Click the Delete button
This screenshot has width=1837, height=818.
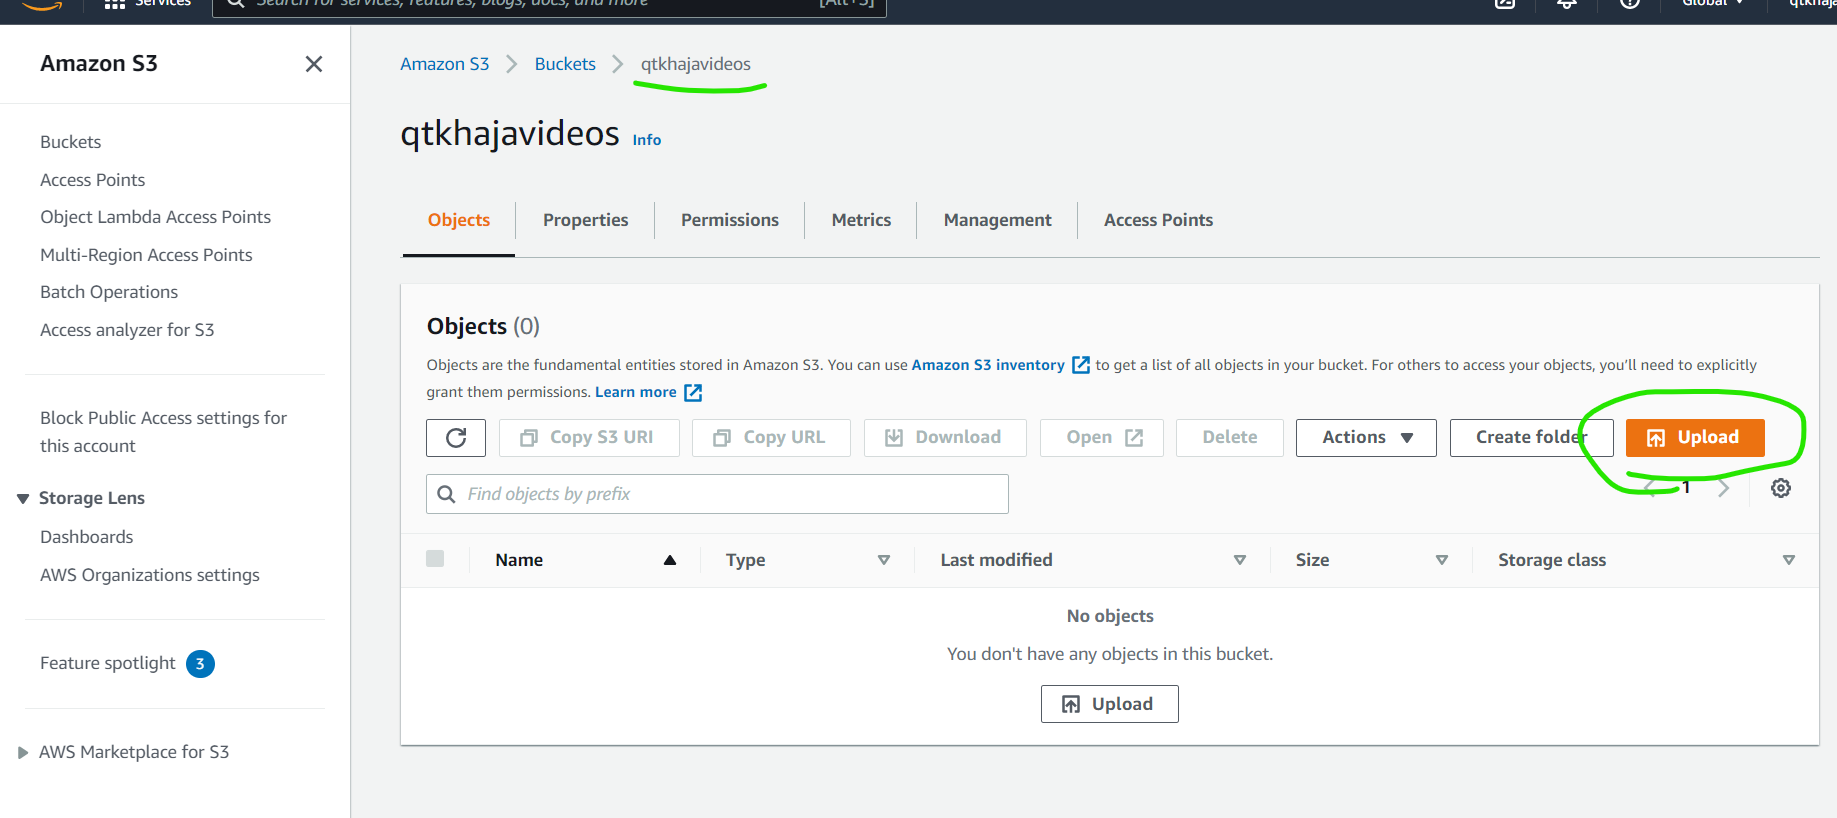[1230, 438]
